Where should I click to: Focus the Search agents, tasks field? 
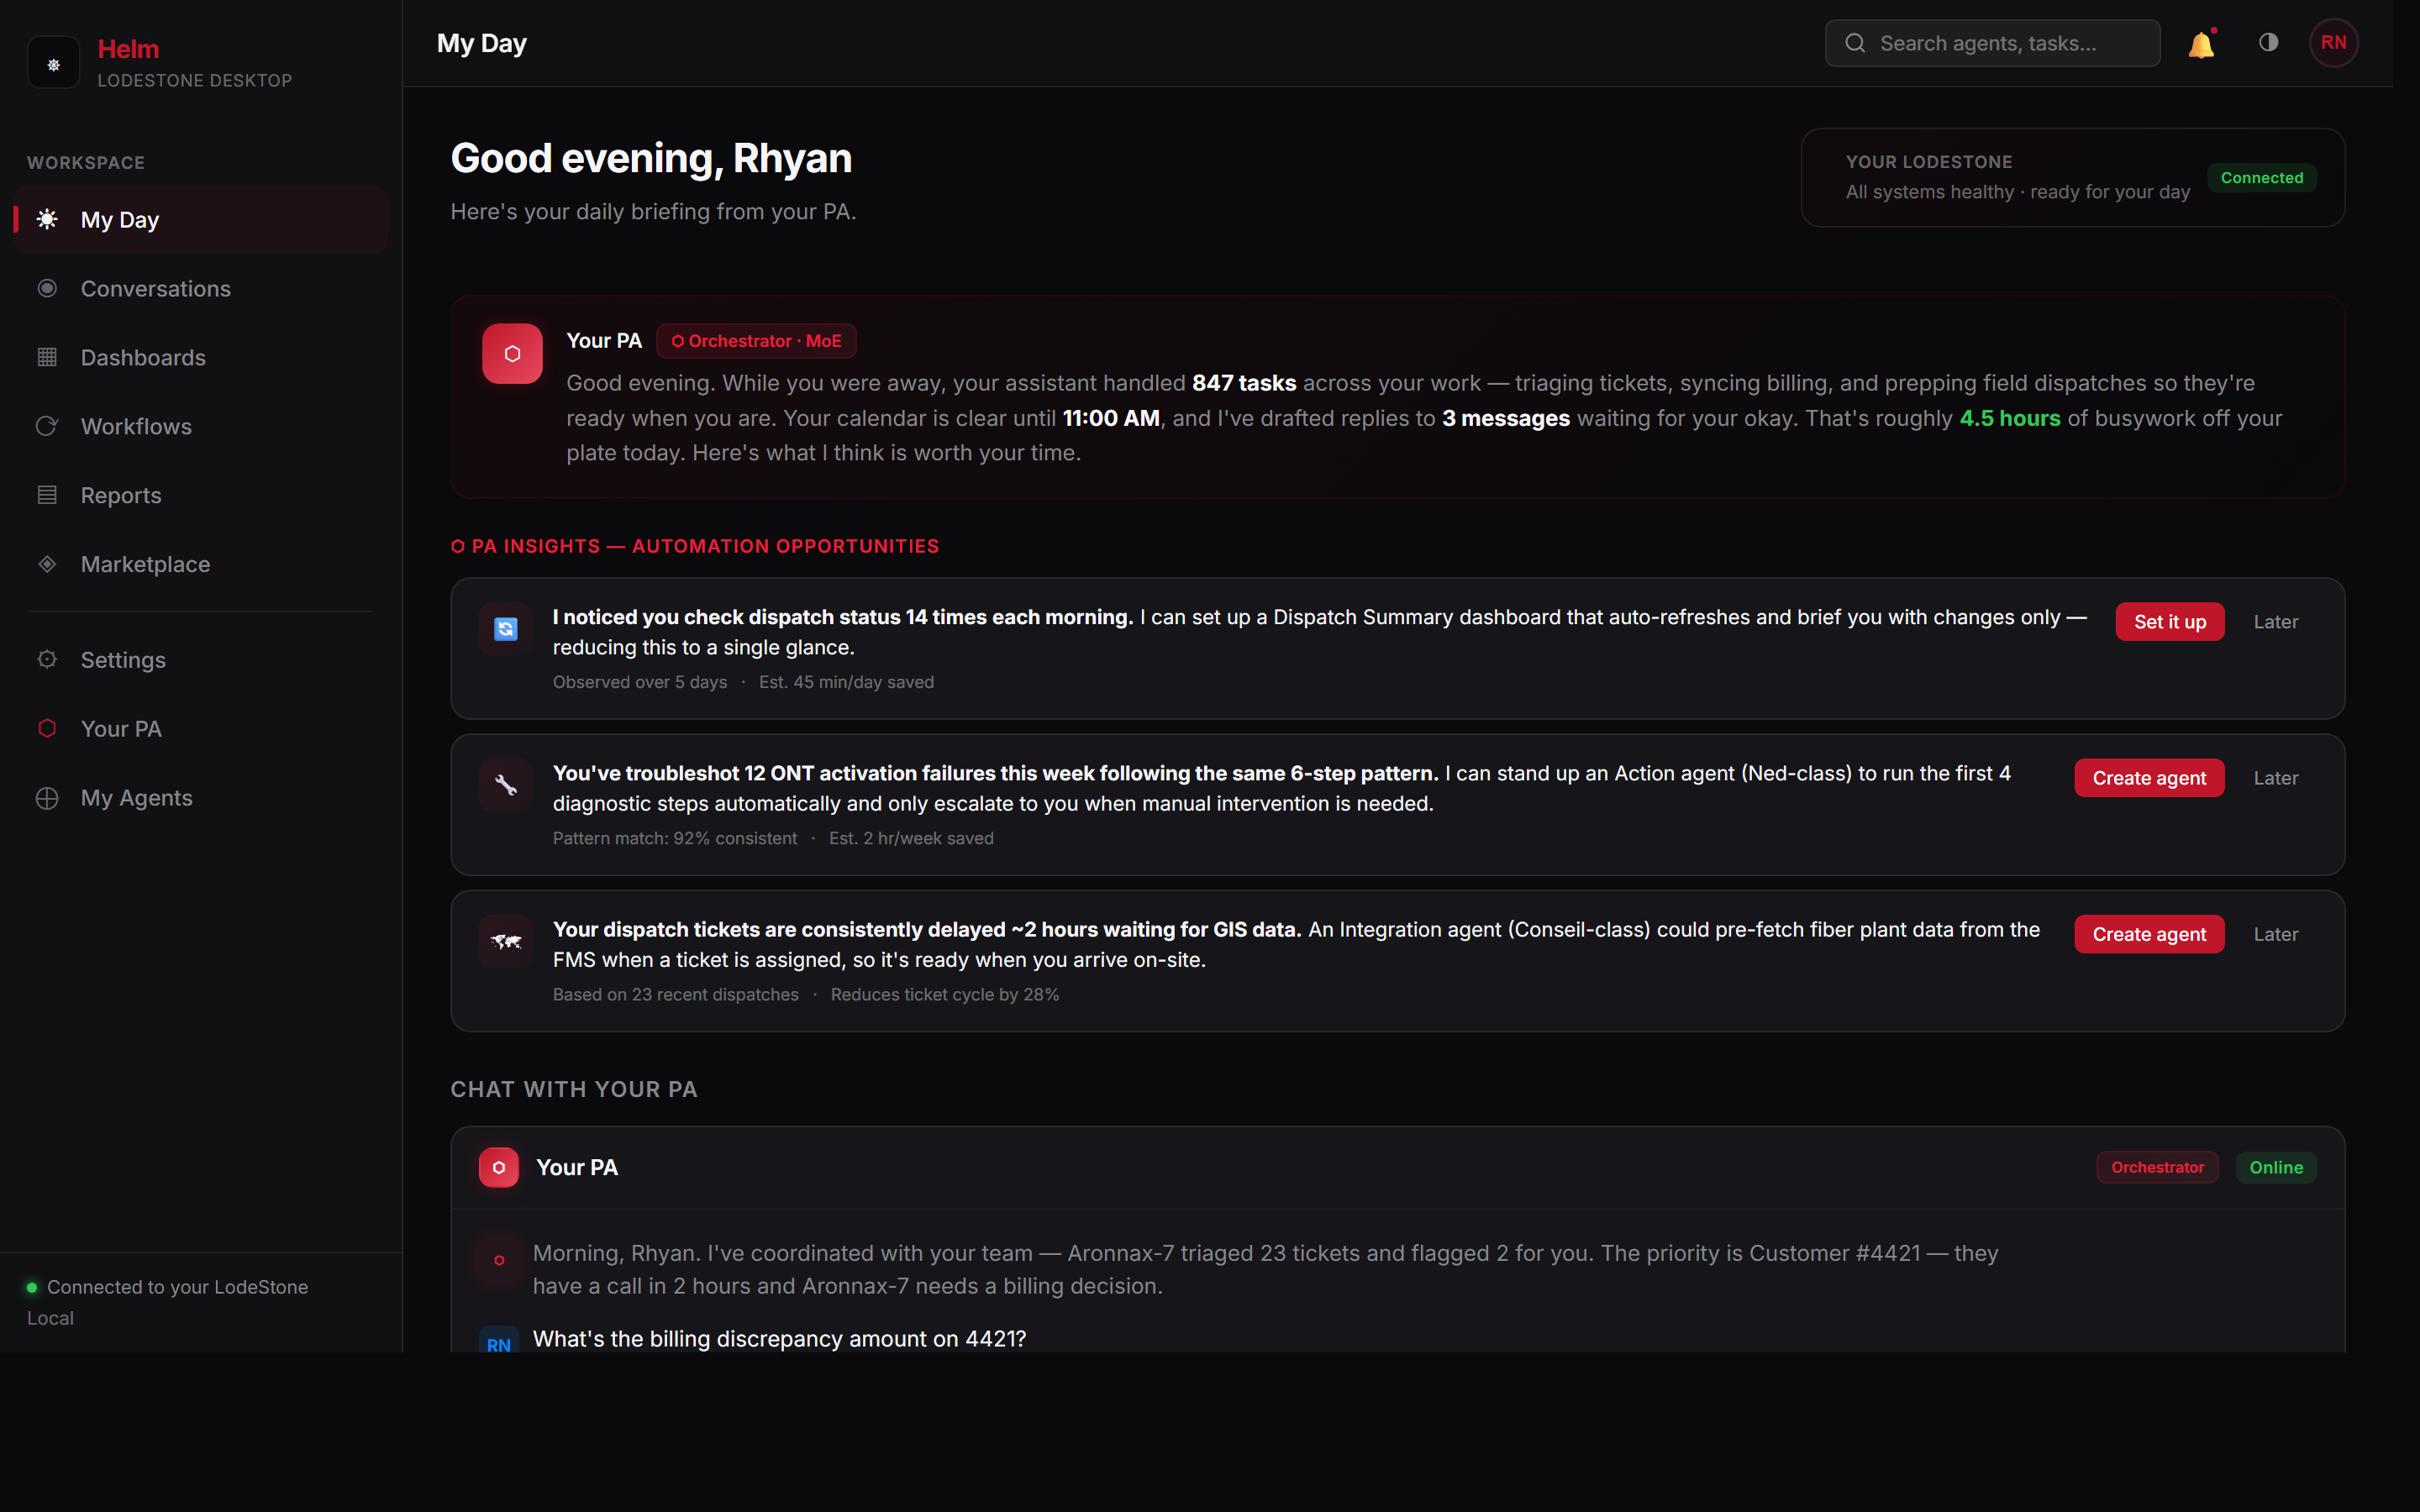pyautogui.click(x=1992, y=43)
